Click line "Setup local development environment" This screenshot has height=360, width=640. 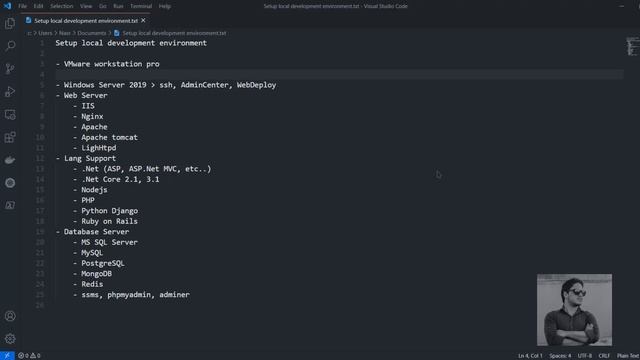click(x=131, y=43)
